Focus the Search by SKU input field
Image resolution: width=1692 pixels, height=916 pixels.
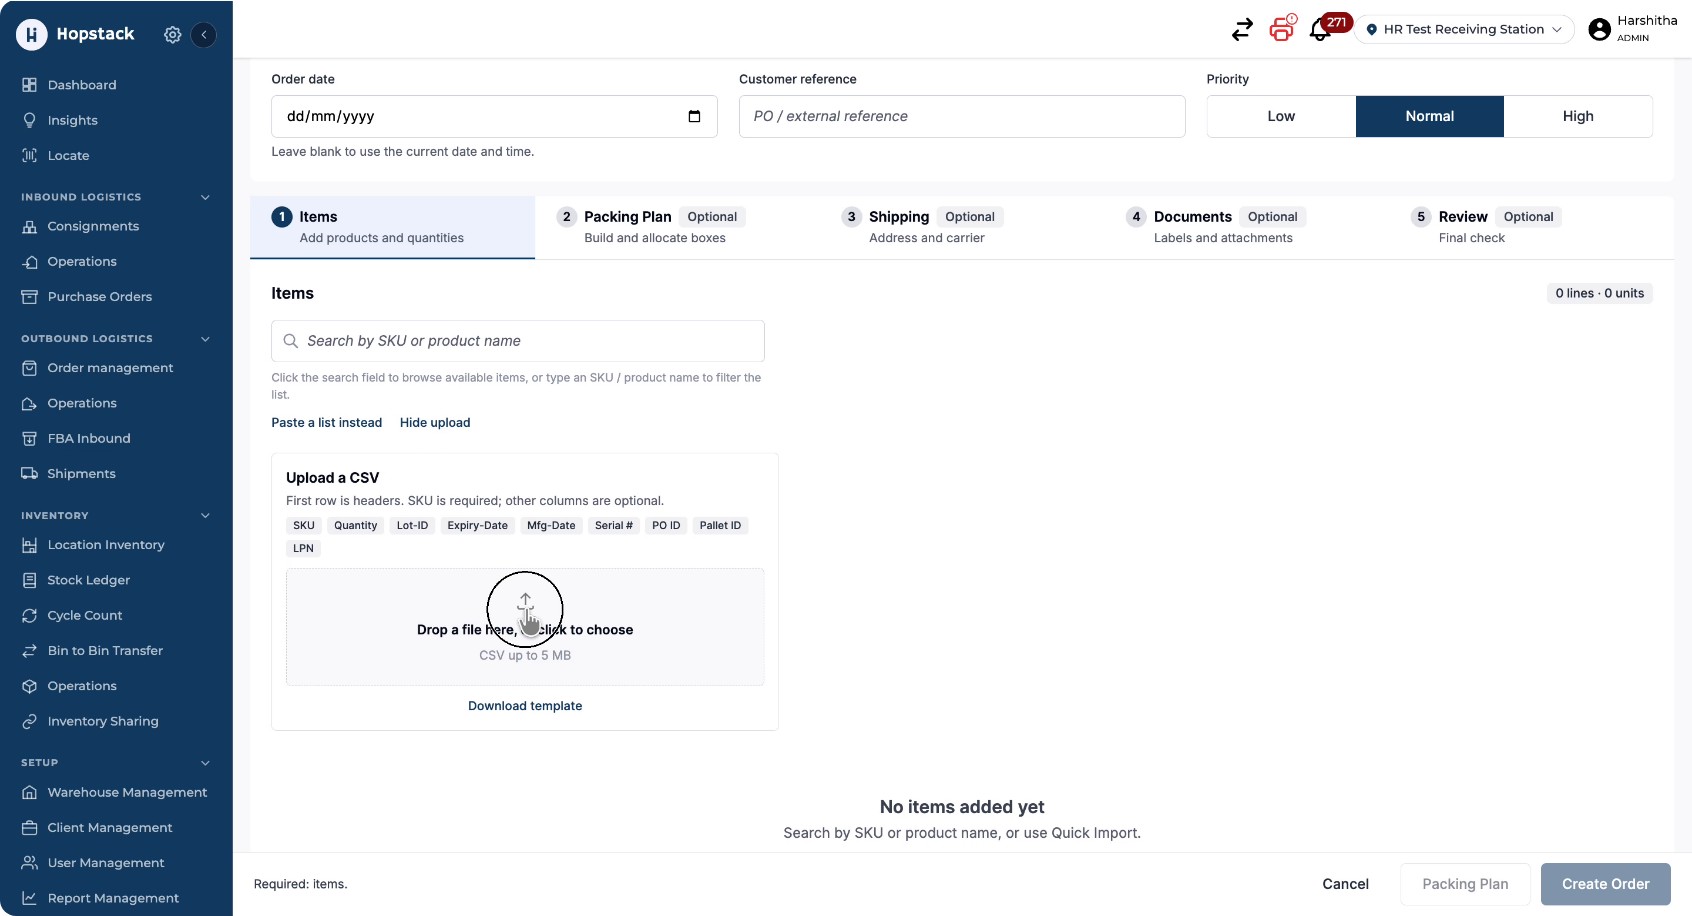(x=518, y=341)
